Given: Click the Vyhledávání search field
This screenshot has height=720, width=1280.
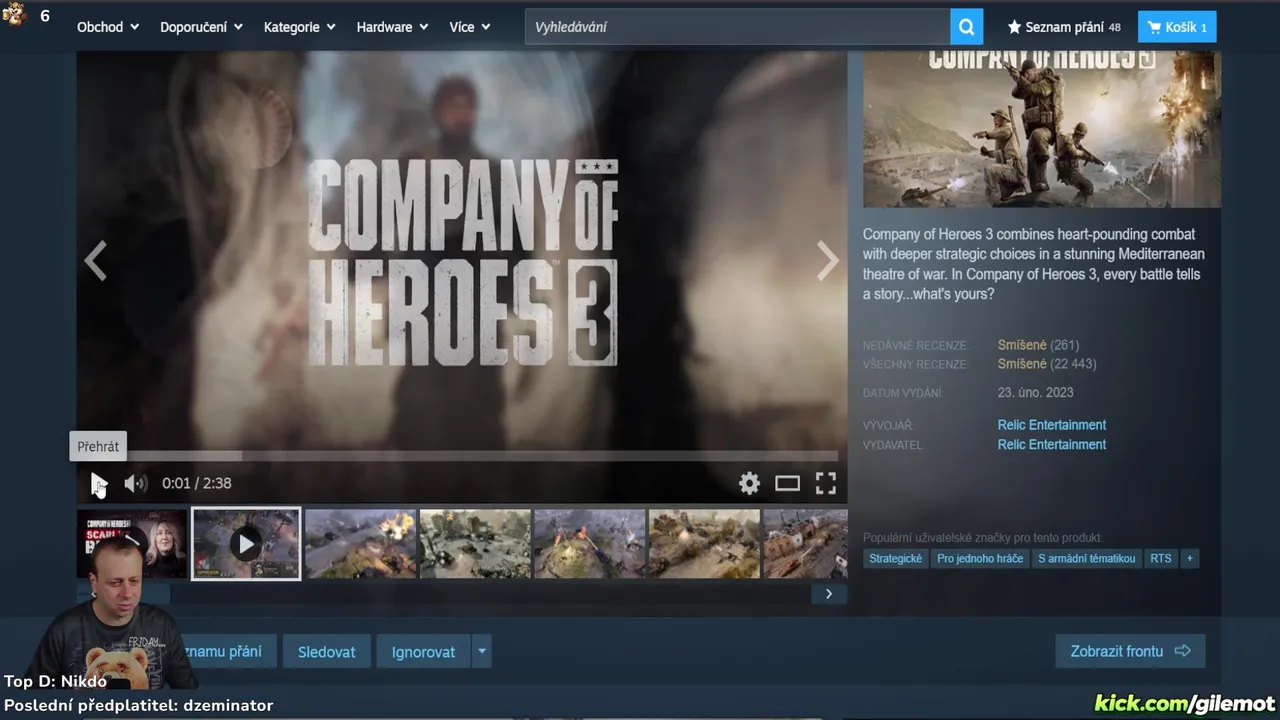Looking at the screenshot, I should pyautogui.click(x=737, y=27).
